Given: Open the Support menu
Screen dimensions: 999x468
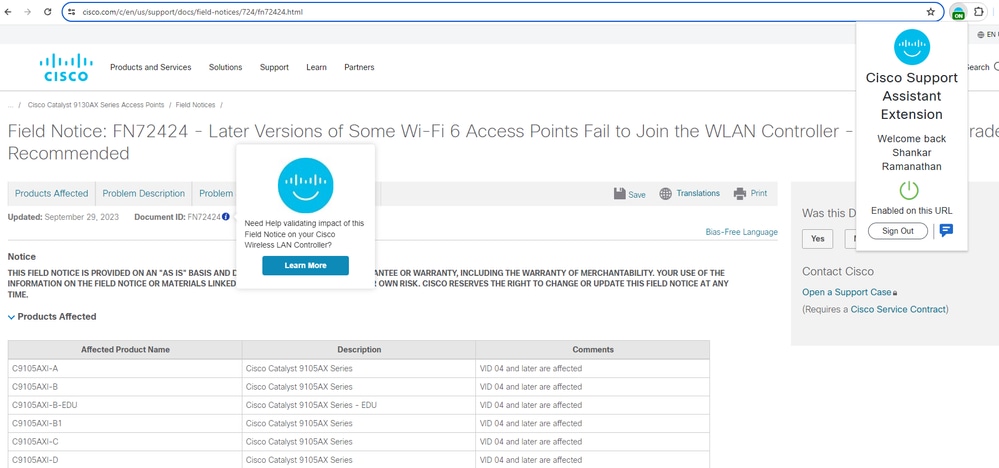Looking at the screenshot, I should 274,67.
